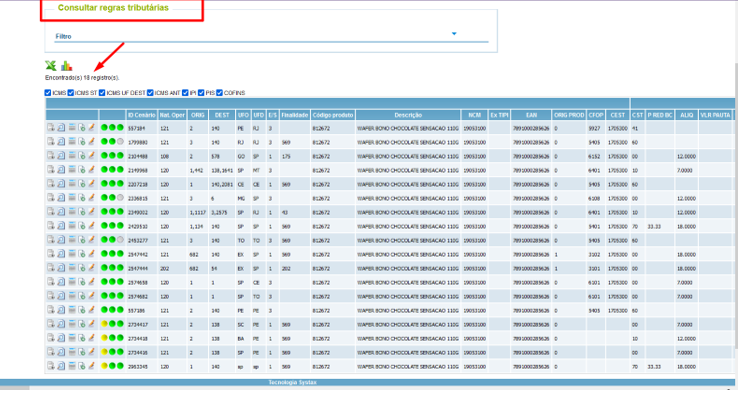The image size is (742, 397).
Task: Open first document icon for scenario 2429510
Action: click(x=51, y=226)
